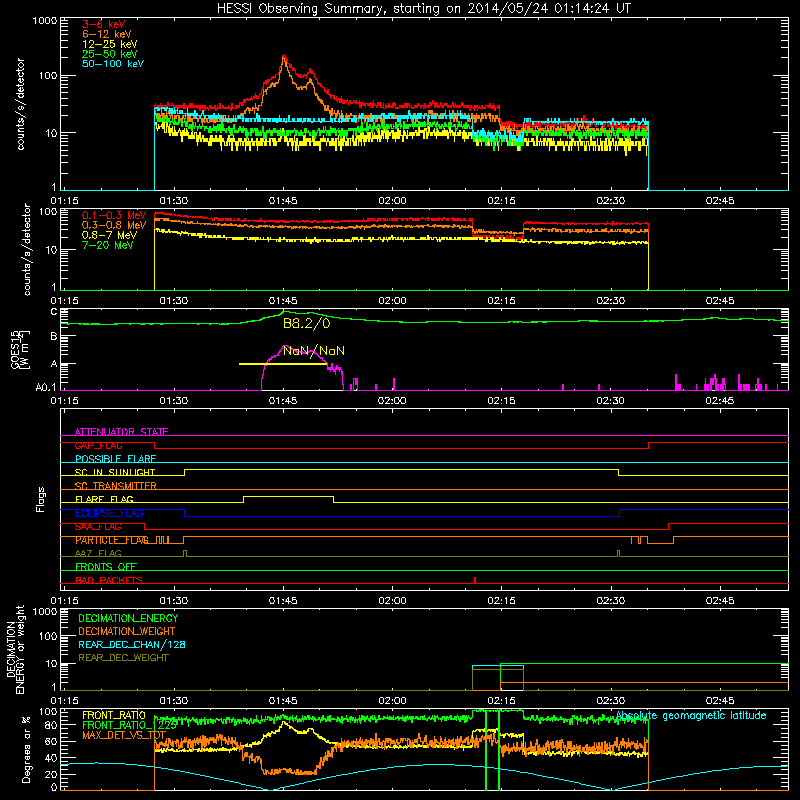Select the AAZ_FLAG label
The image size is (800, 800).
(x=98, y=553)
